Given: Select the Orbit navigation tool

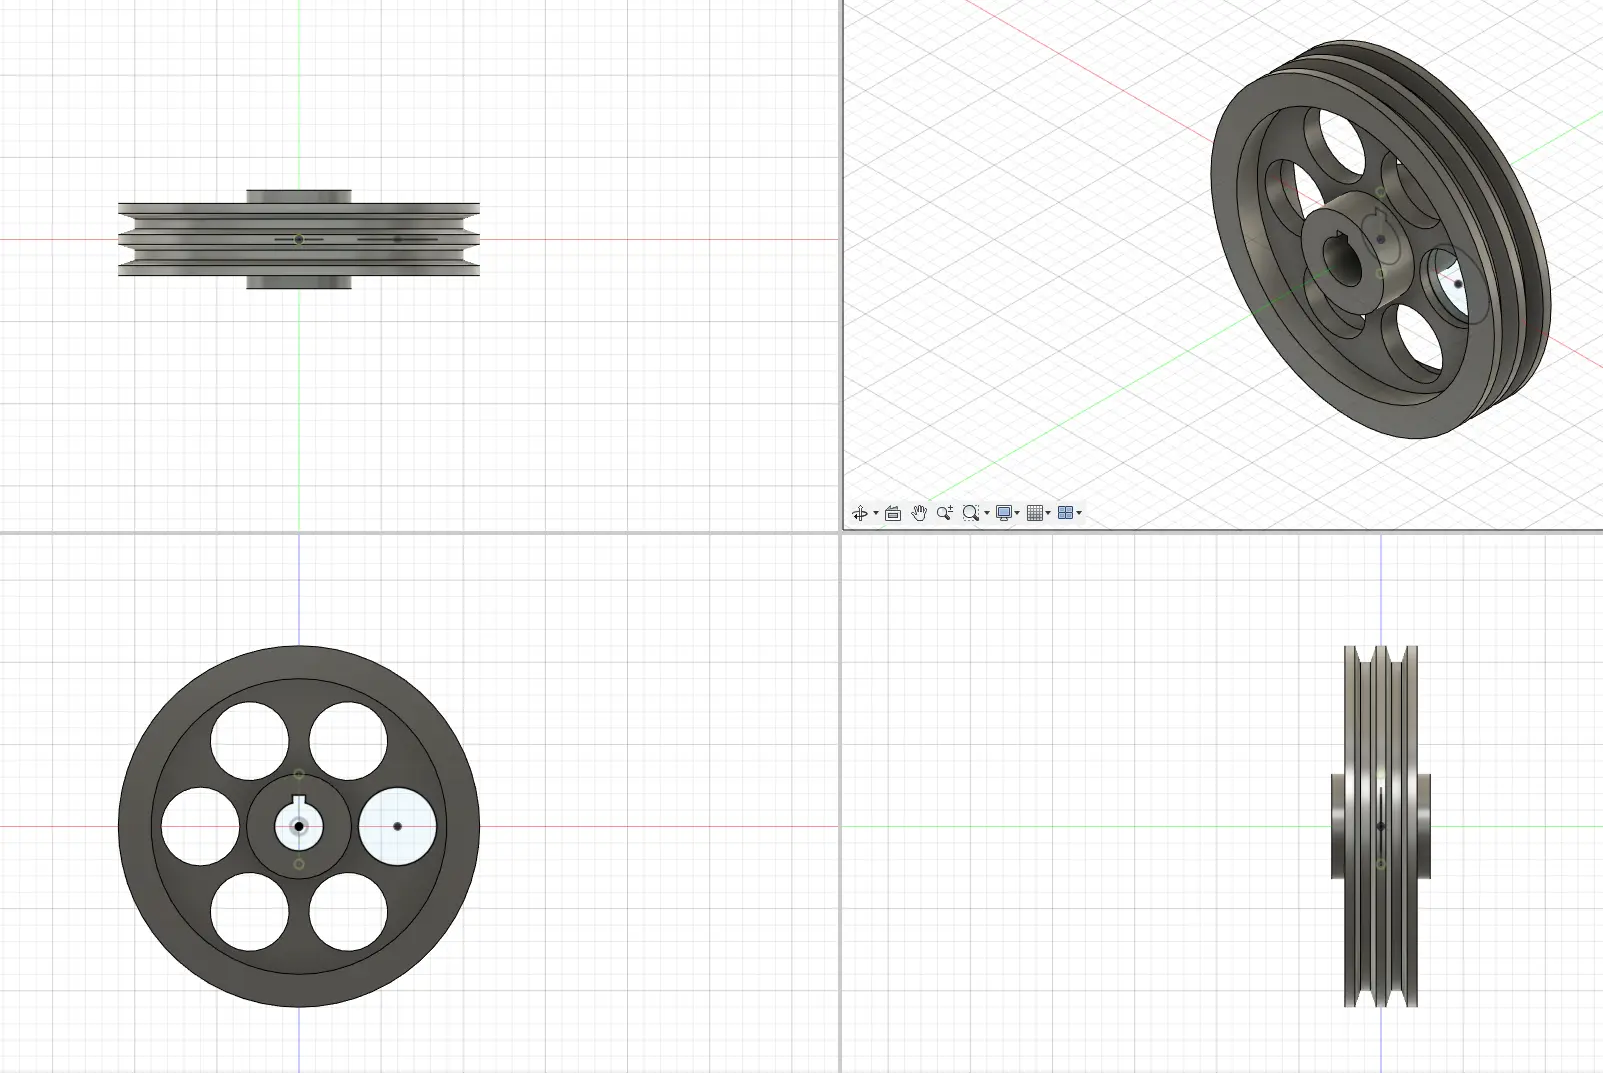Looking at the screenshot, I should [859, 514].
